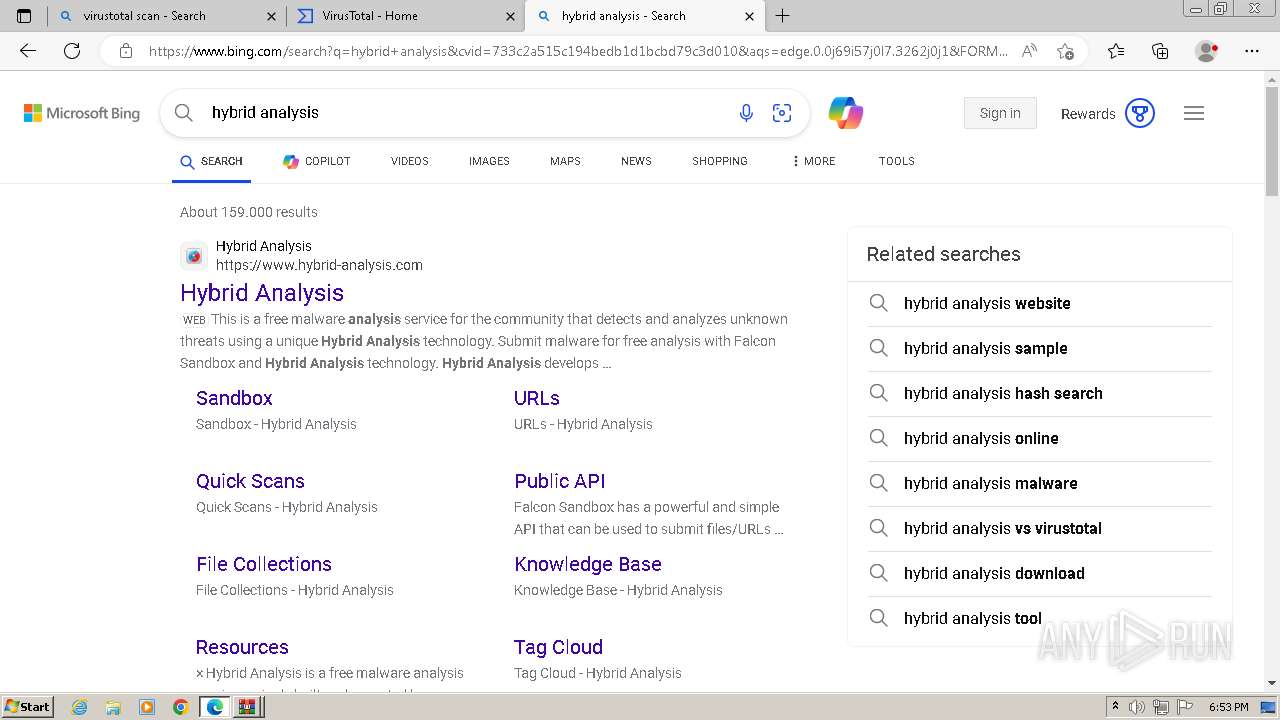Click Hybrid Analysis site favicon
This screenshot has height=720, width=1280.
pyautogui.click(x=194, y=256)
